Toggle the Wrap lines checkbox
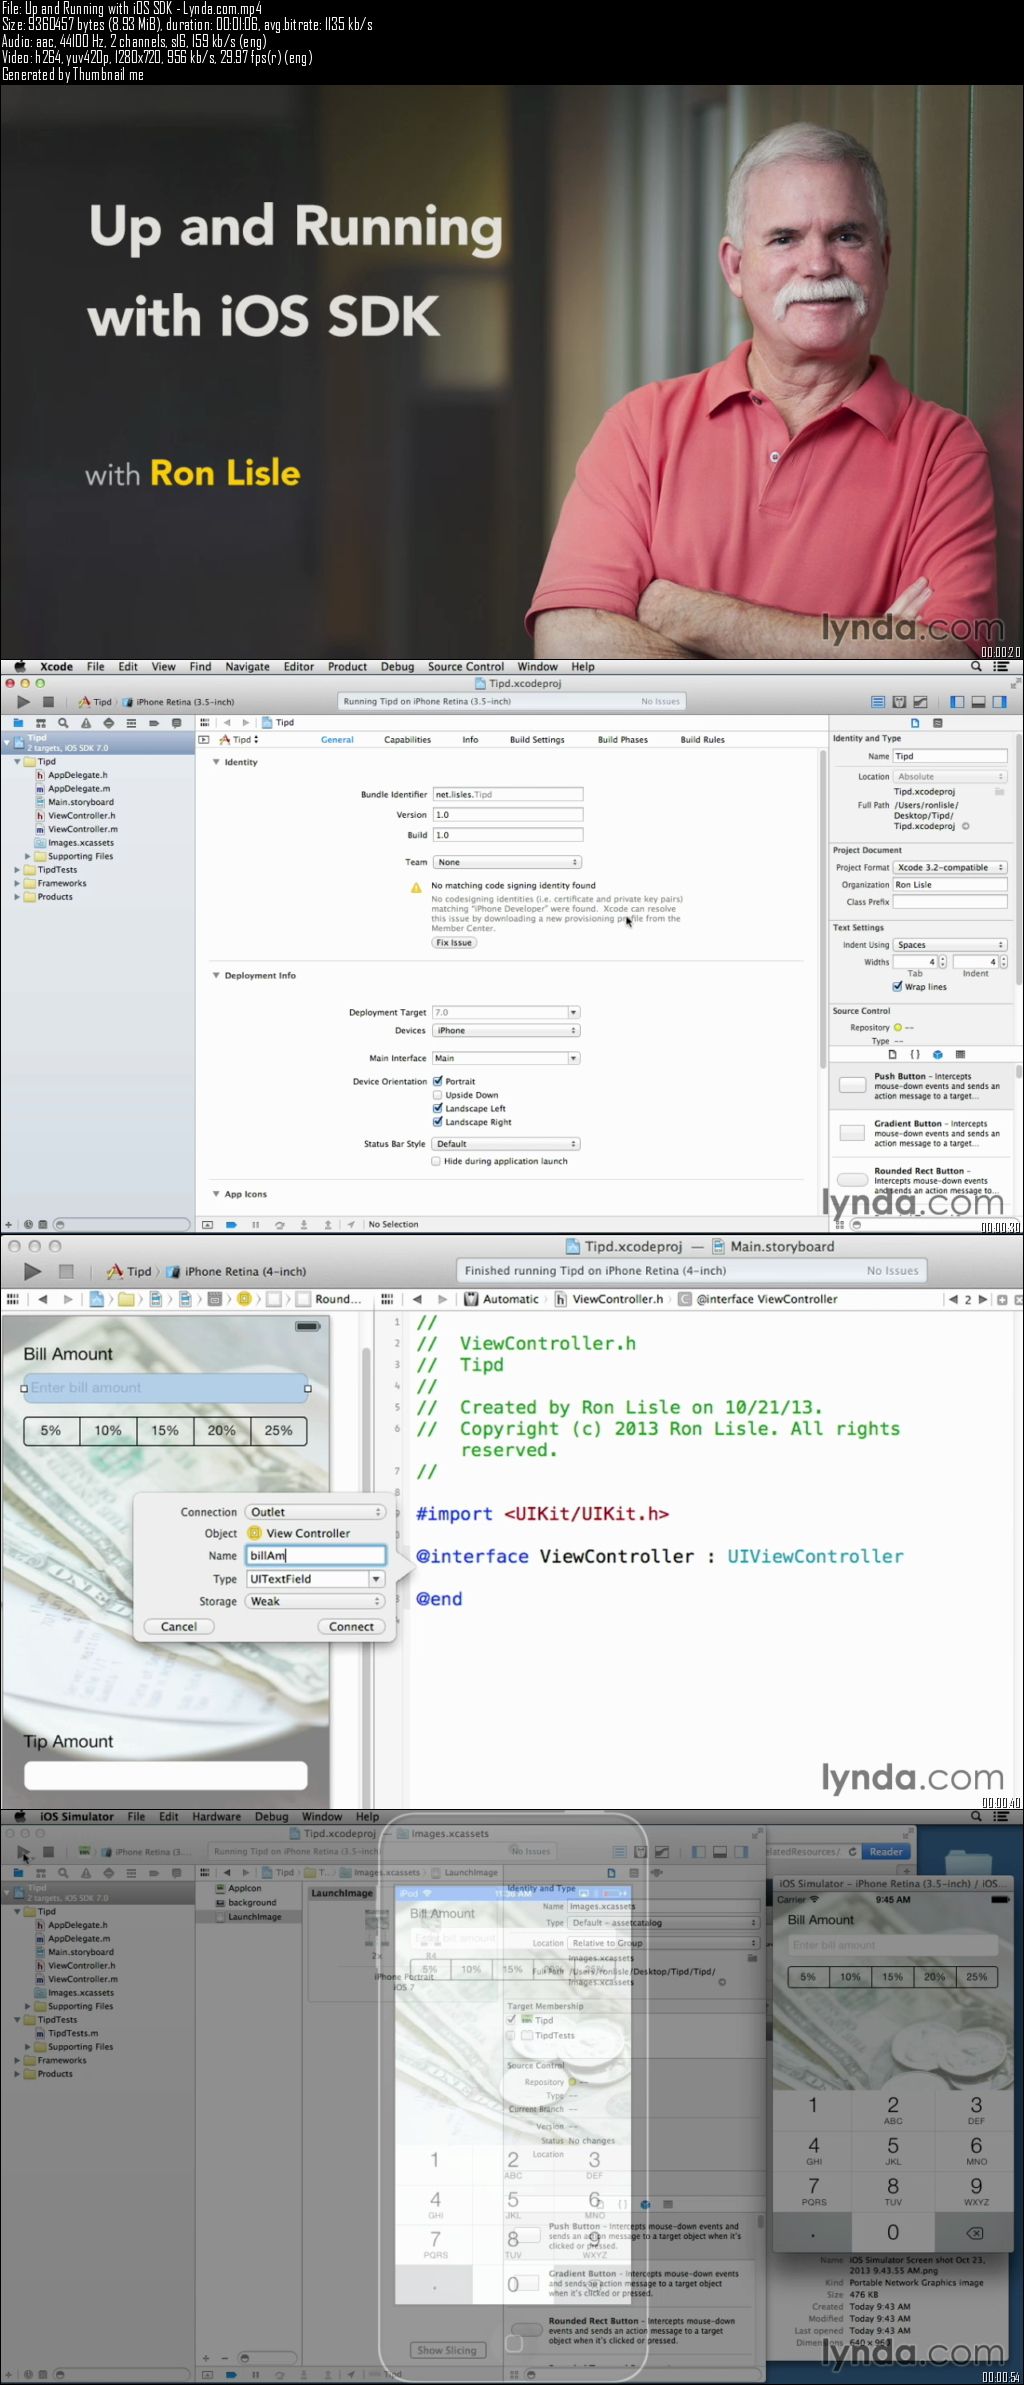 click(x=898, y=986)
